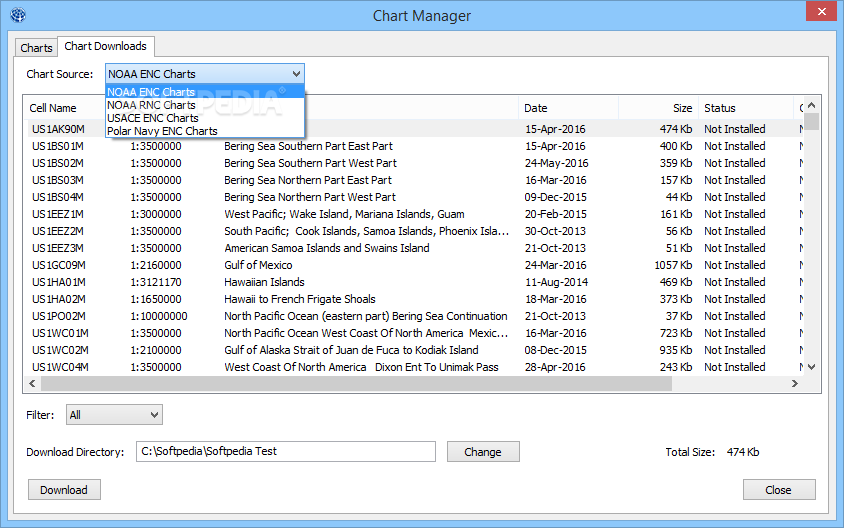Select Bering Sea Northern Part West Part
Screen dimensions: 844x528
(310, 198)
